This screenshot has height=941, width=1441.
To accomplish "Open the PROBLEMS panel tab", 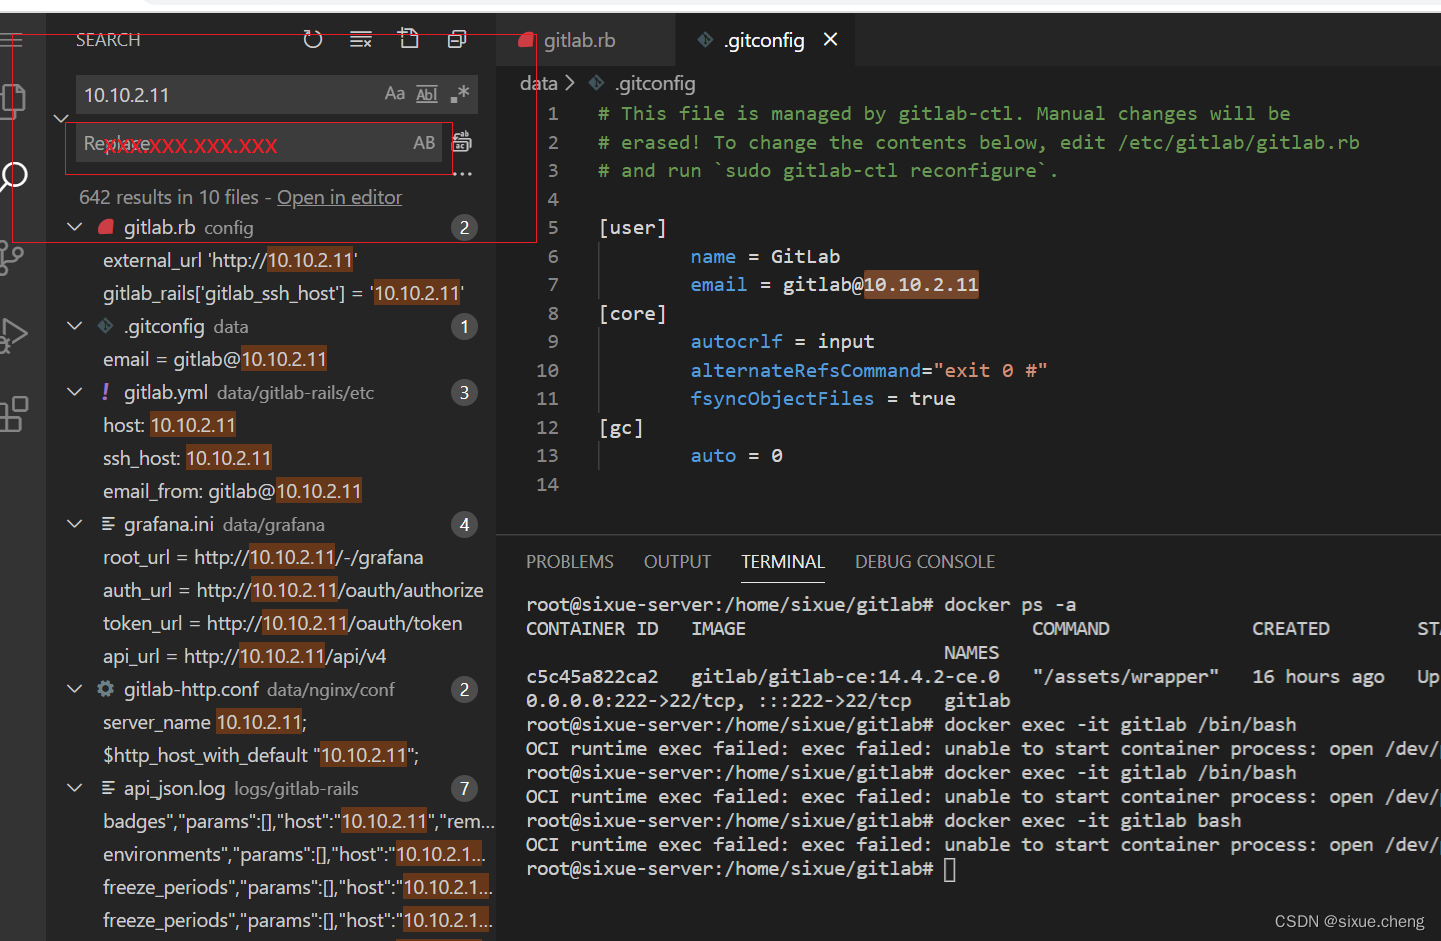I will tap(570, 562).
